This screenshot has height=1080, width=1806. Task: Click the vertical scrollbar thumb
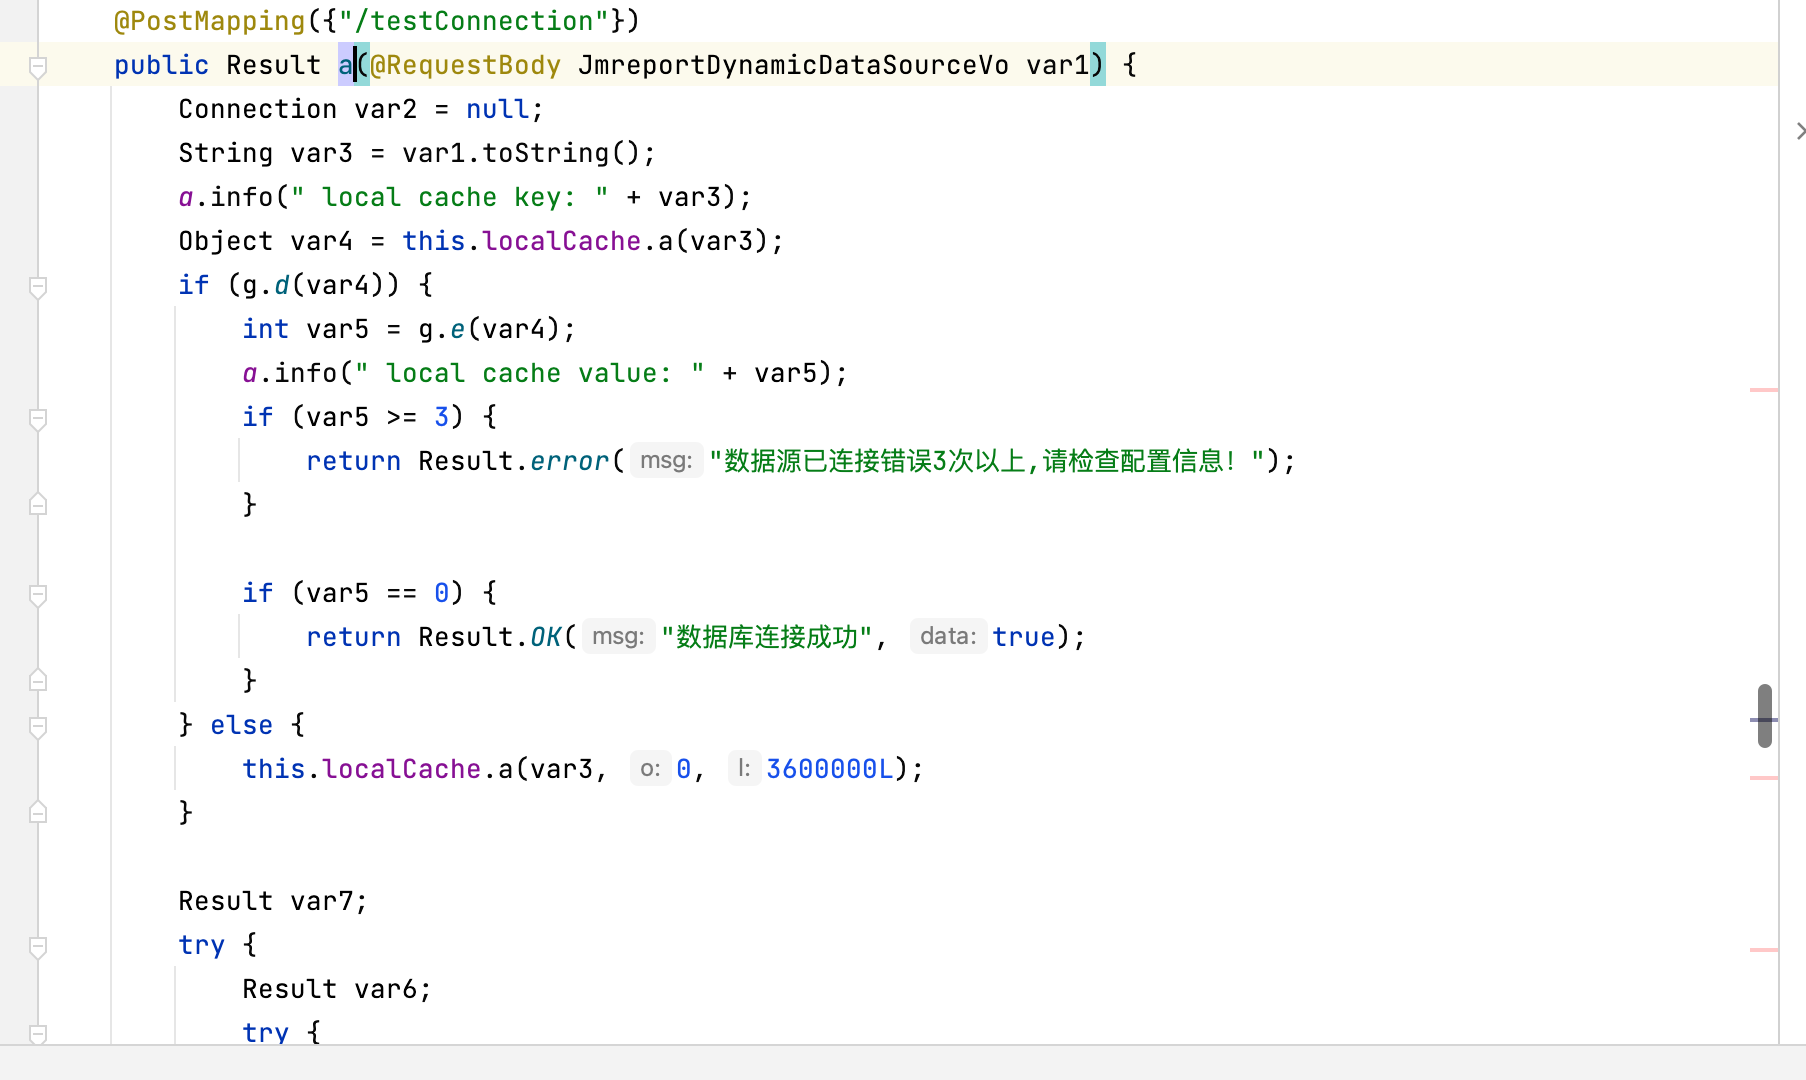1765,715
